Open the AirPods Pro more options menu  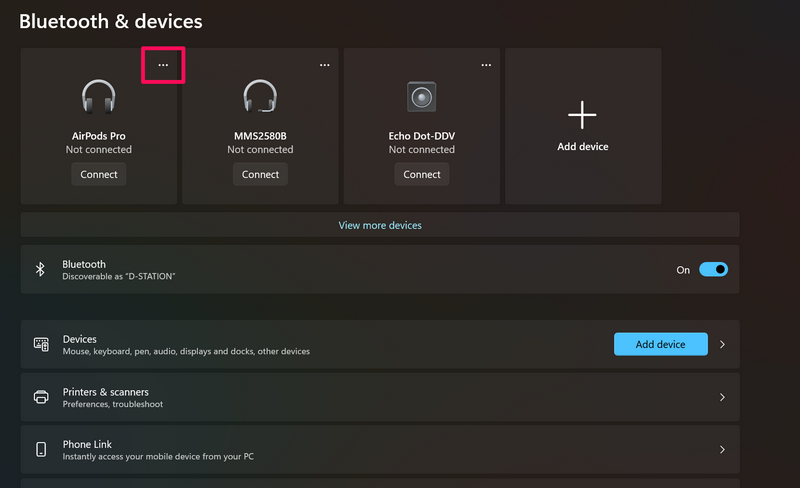click(x=163, y=66)
